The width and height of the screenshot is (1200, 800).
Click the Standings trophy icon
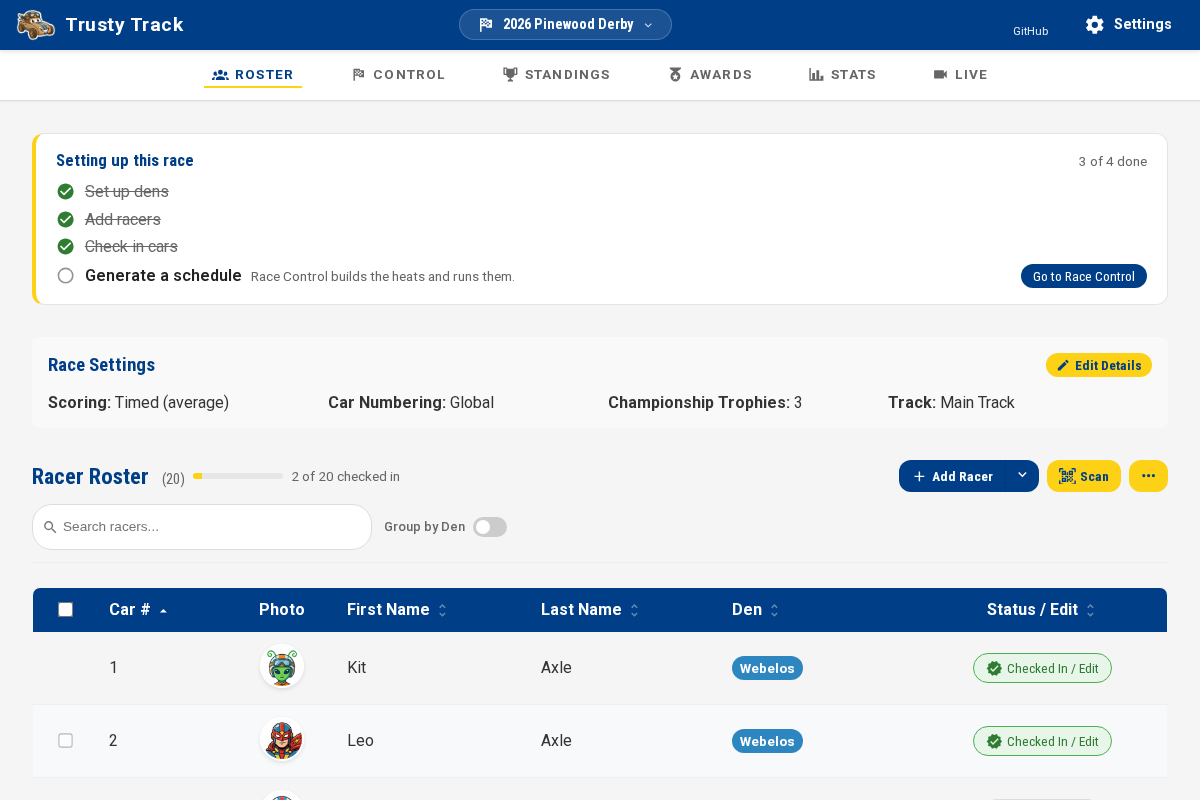tap(510, 75)
